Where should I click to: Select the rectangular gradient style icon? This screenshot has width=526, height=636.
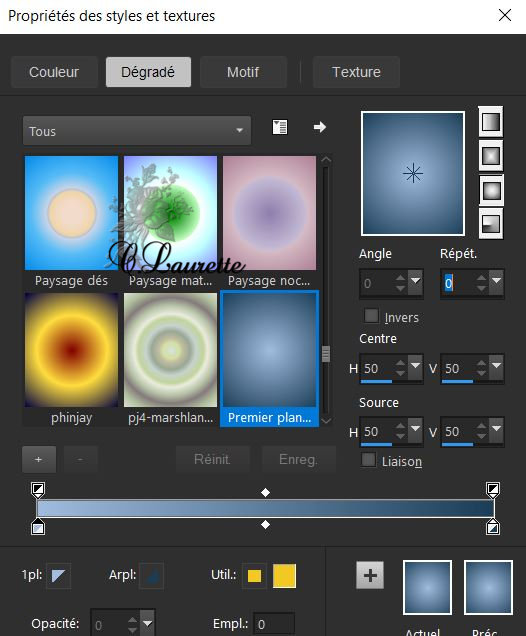click(491, 155)
